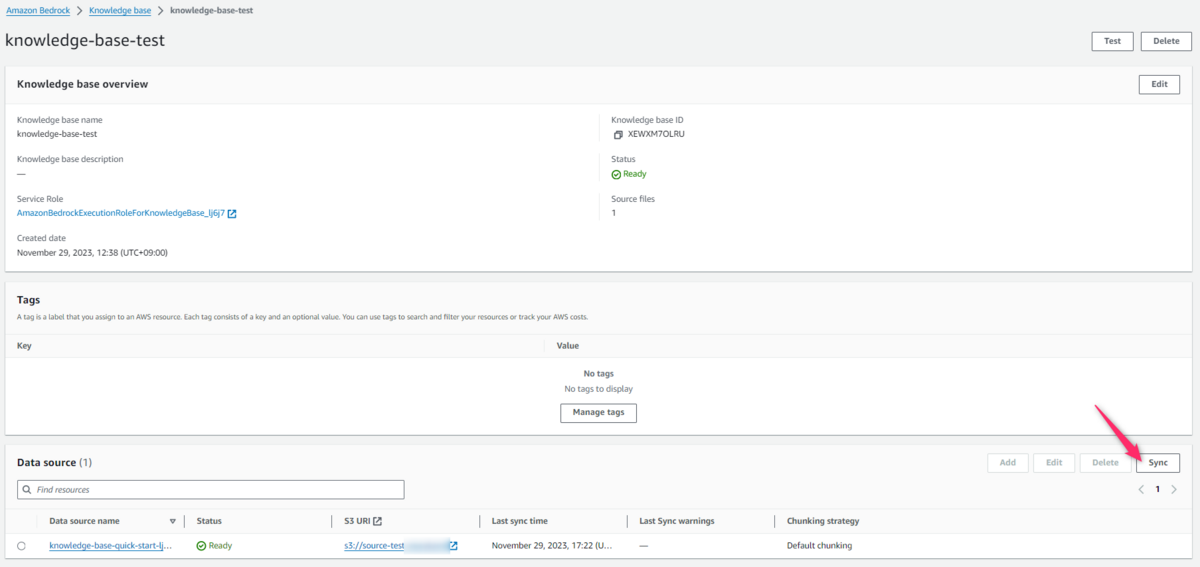Click the Source files count value 1

[613, 213]
